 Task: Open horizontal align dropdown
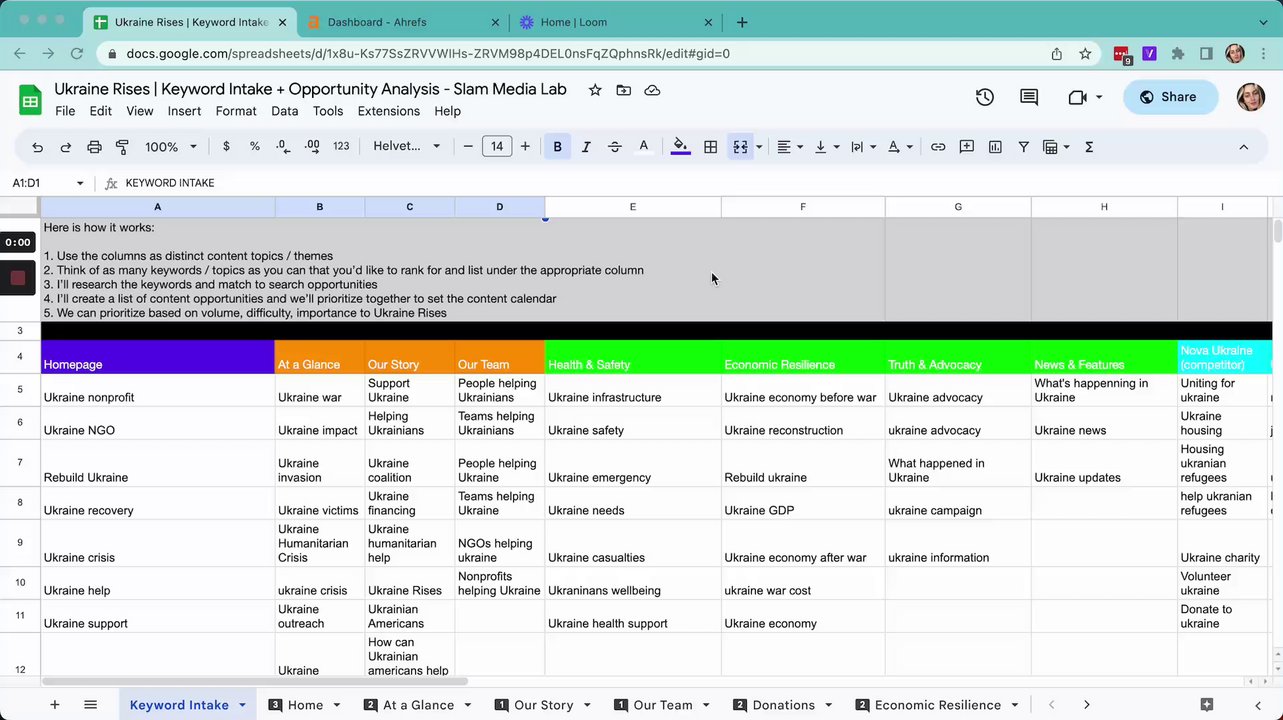789,147
